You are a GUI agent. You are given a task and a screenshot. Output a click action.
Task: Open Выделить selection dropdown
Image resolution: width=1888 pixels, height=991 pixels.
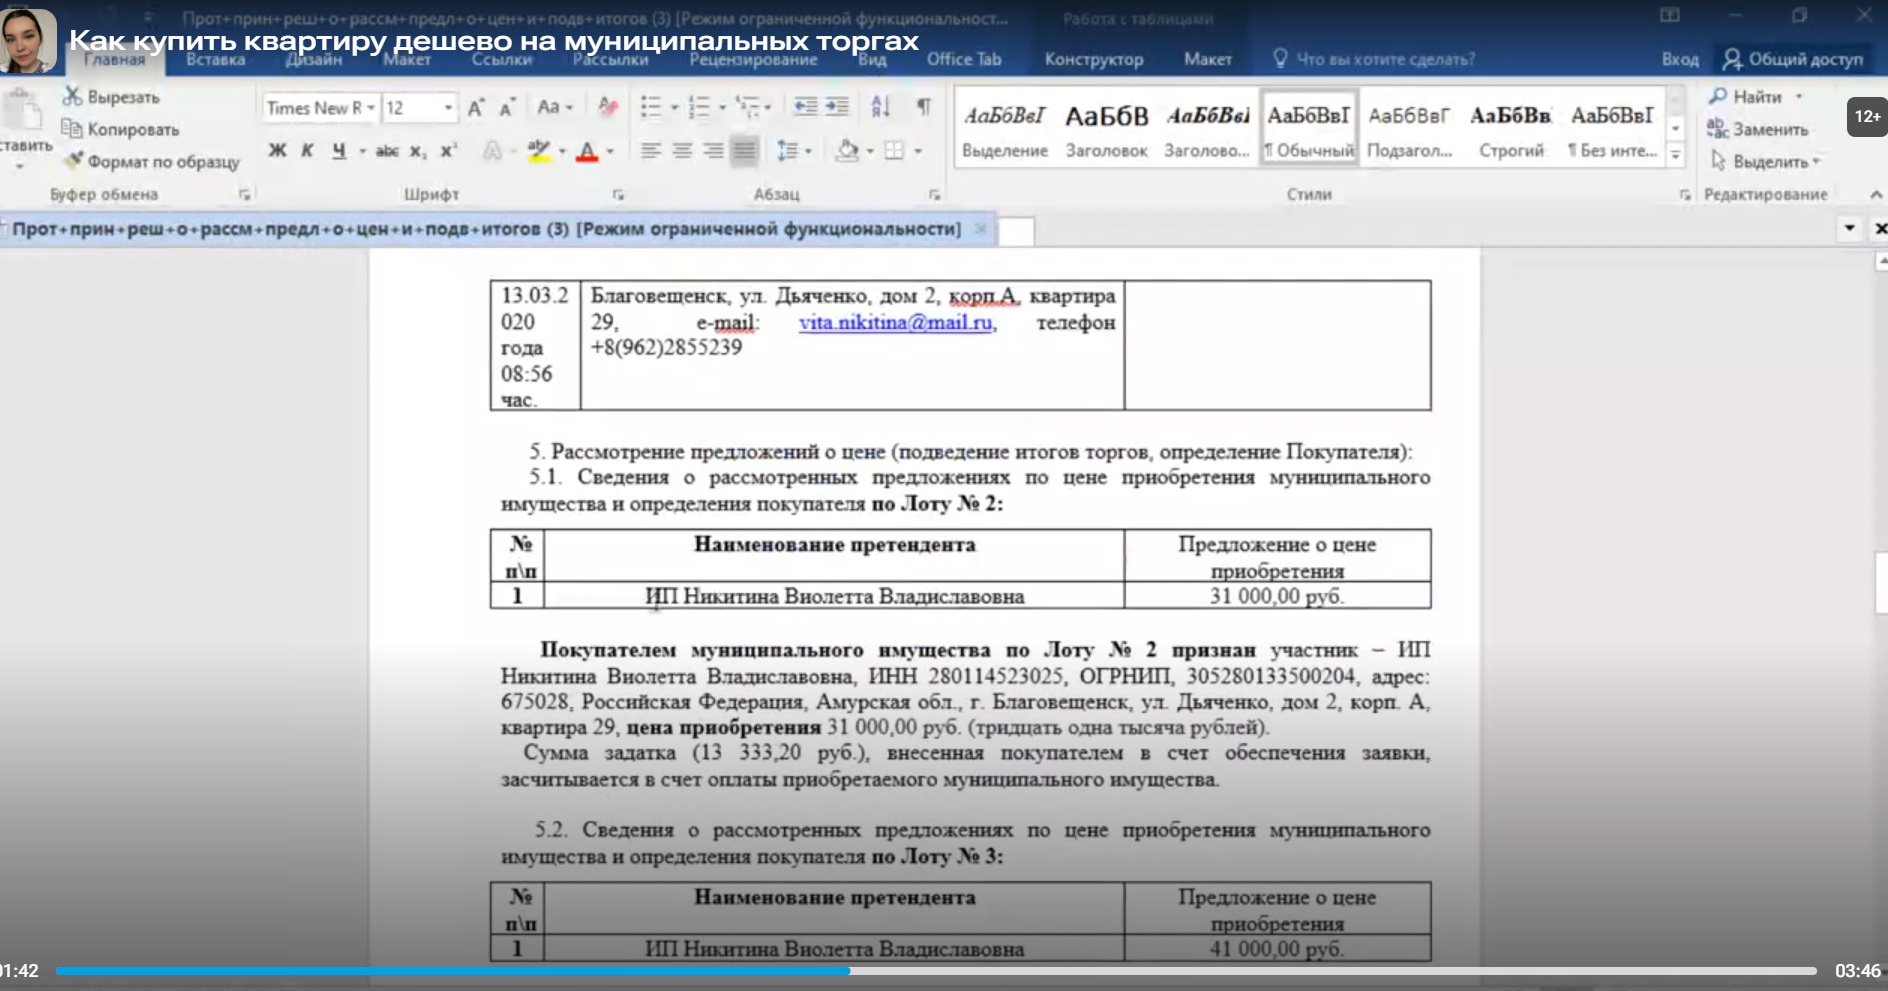(1765, 161)
